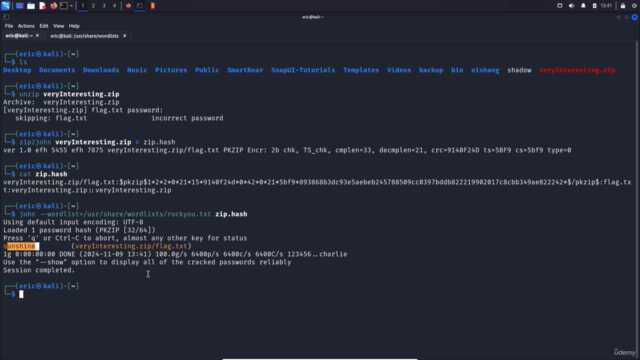
Task: Click the lock screen icon
Action: pyautogui.click(x=623, y=6)
